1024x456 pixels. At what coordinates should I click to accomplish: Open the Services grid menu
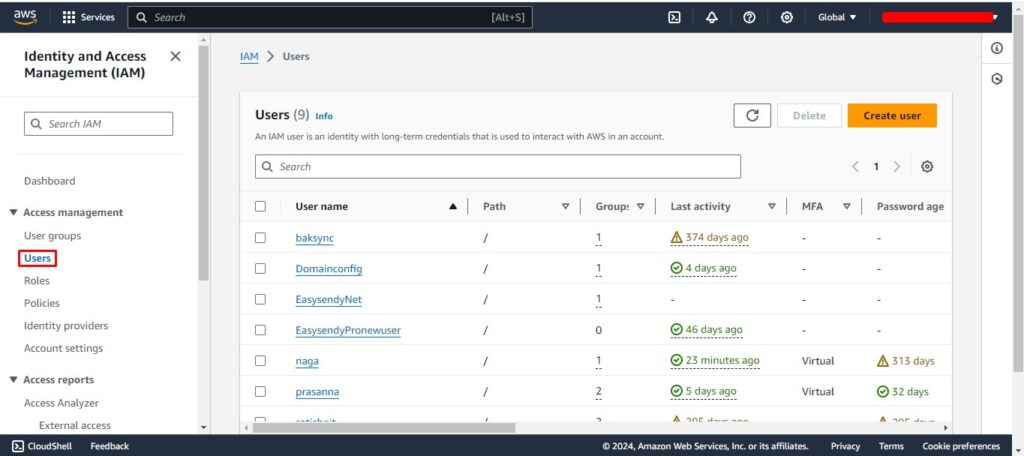(x=88, y=18)
